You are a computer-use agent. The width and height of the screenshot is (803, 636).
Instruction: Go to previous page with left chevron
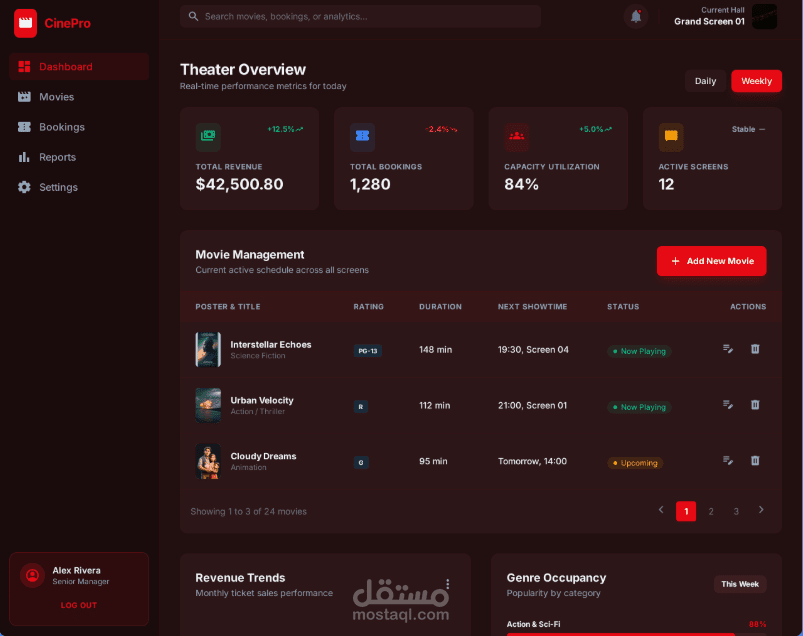pos(661,510)
